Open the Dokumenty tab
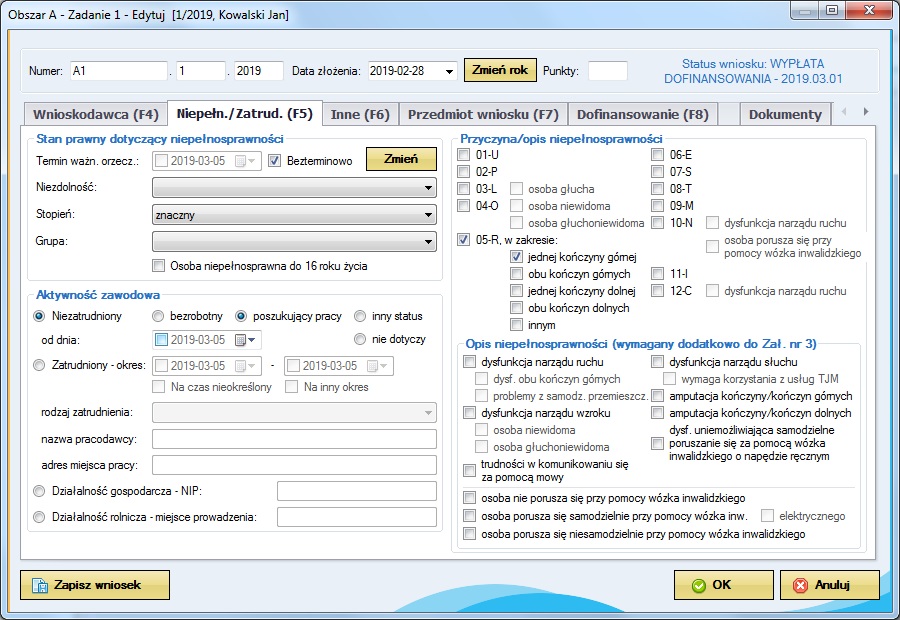Image resolution: width=900 pixels, height=620 pixels. point(785,114)
